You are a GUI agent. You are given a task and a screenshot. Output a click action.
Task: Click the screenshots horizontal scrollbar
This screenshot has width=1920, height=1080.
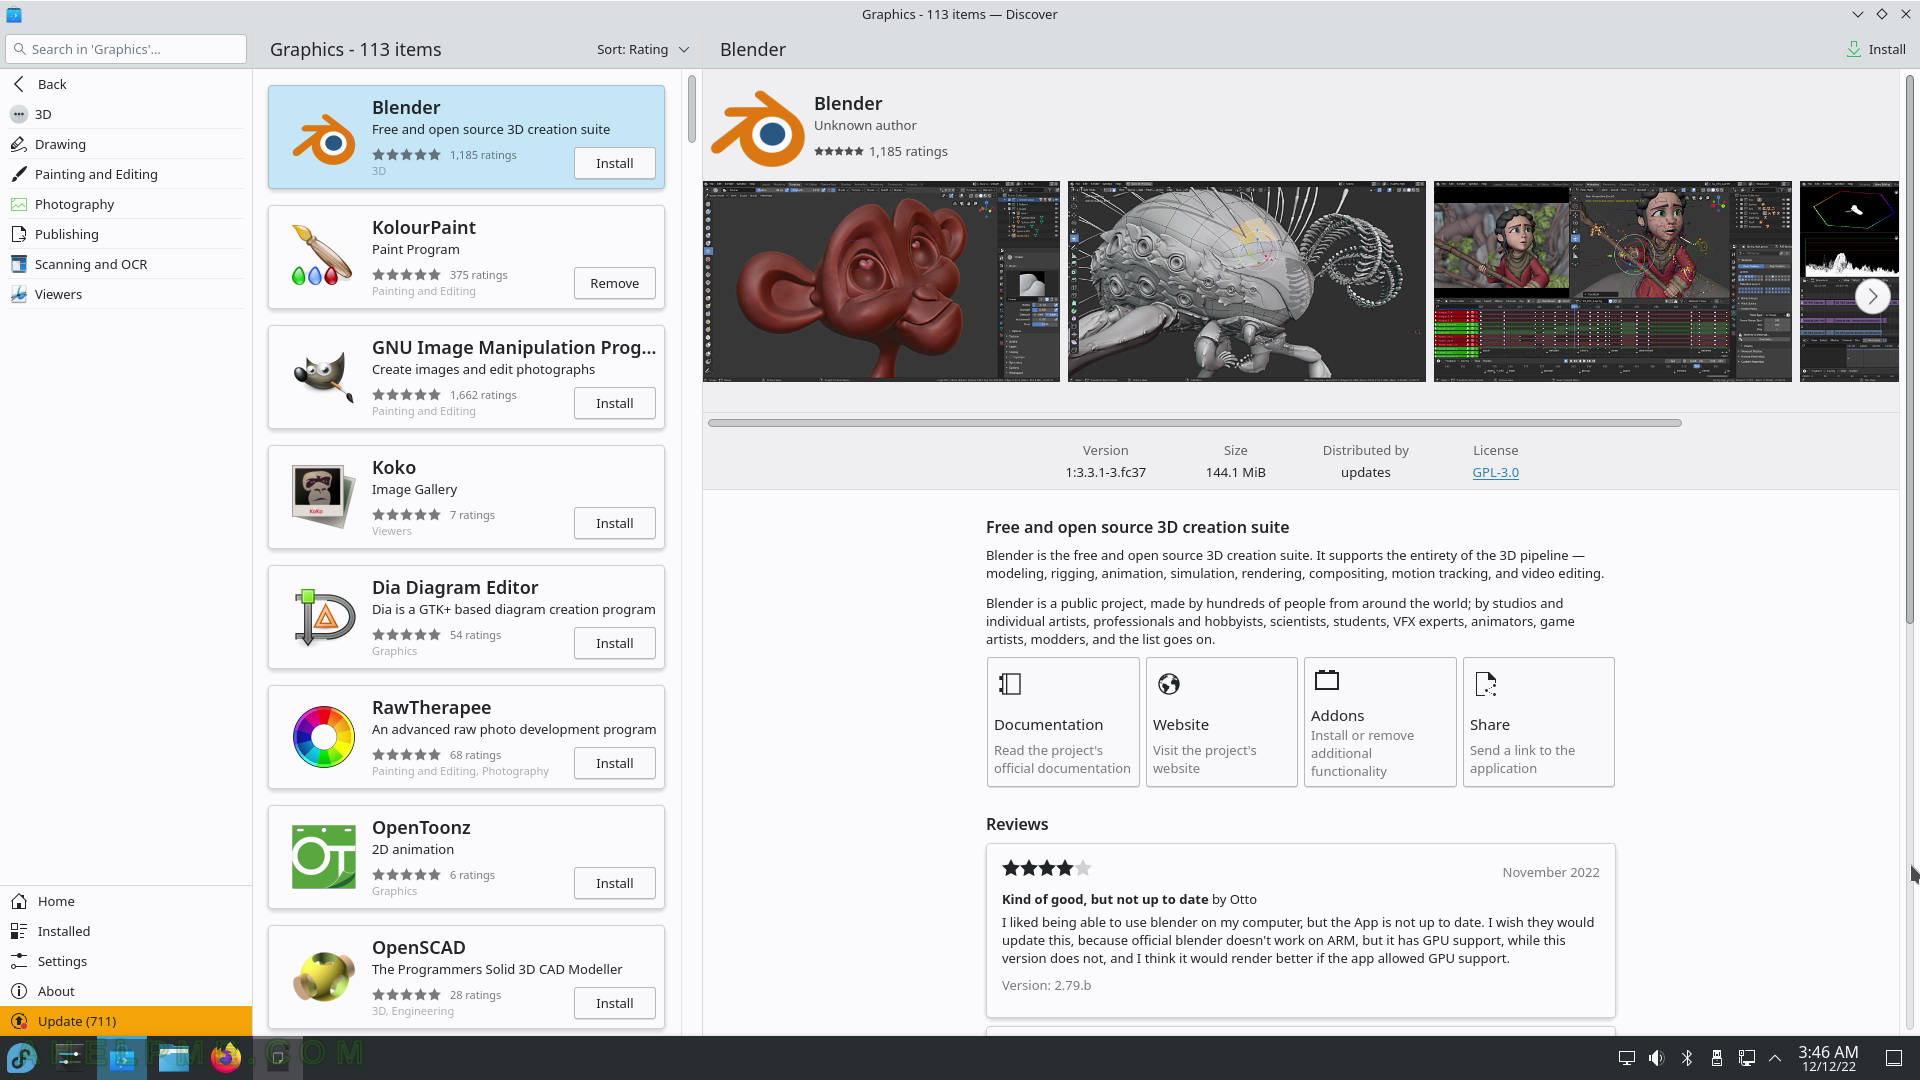click(x=1195, y=423)
